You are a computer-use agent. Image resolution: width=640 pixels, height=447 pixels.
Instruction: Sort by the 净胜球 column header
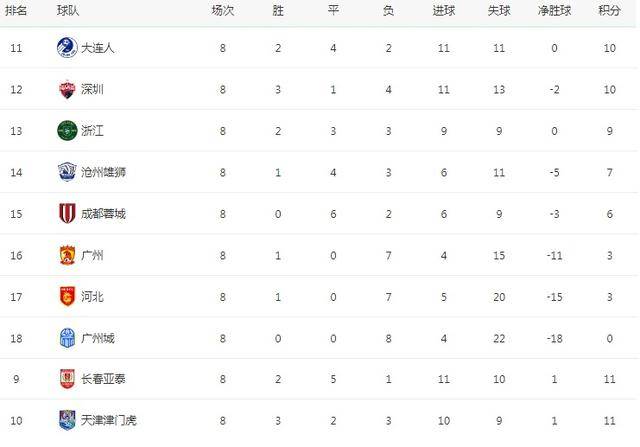tap(554, 11)
